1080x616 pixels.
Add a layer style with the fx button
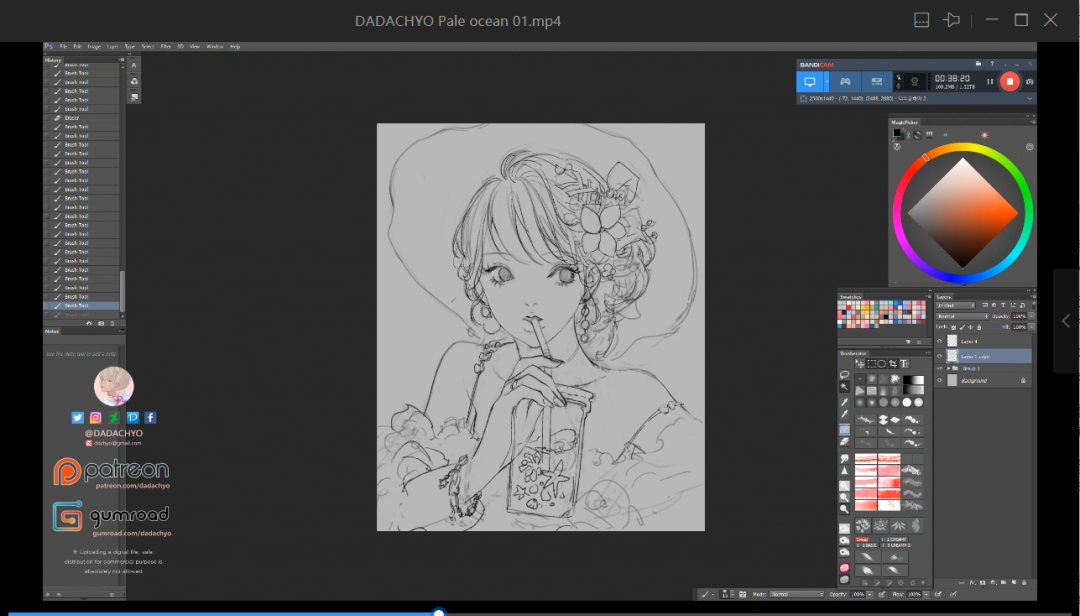(972, 582)
